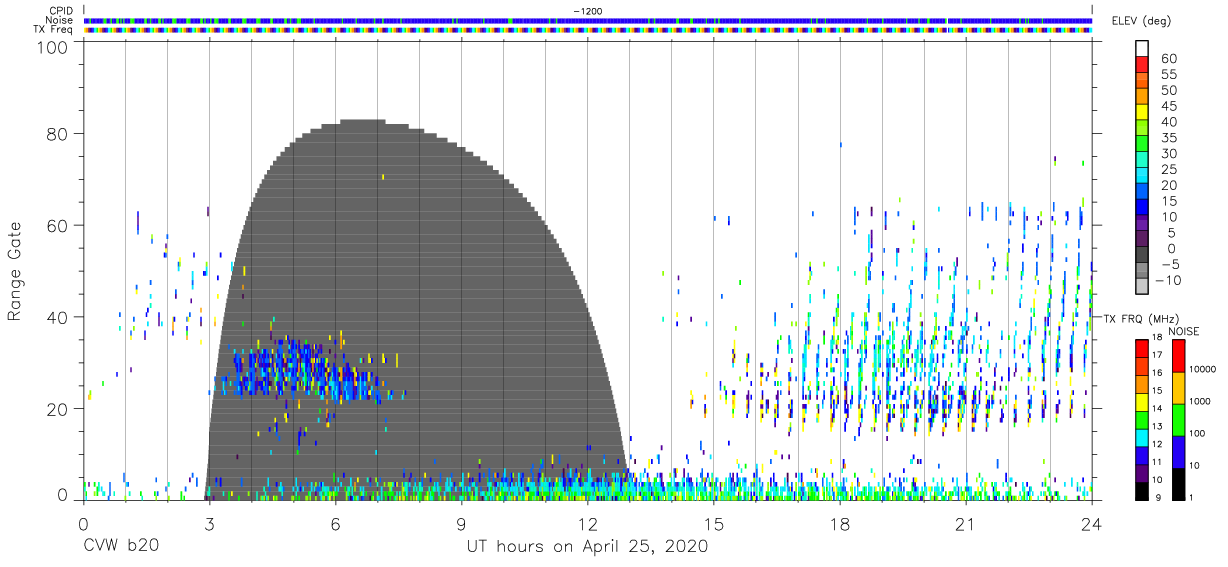Click the 25 tick on ELEV color bar

(x=1168, y=169)
